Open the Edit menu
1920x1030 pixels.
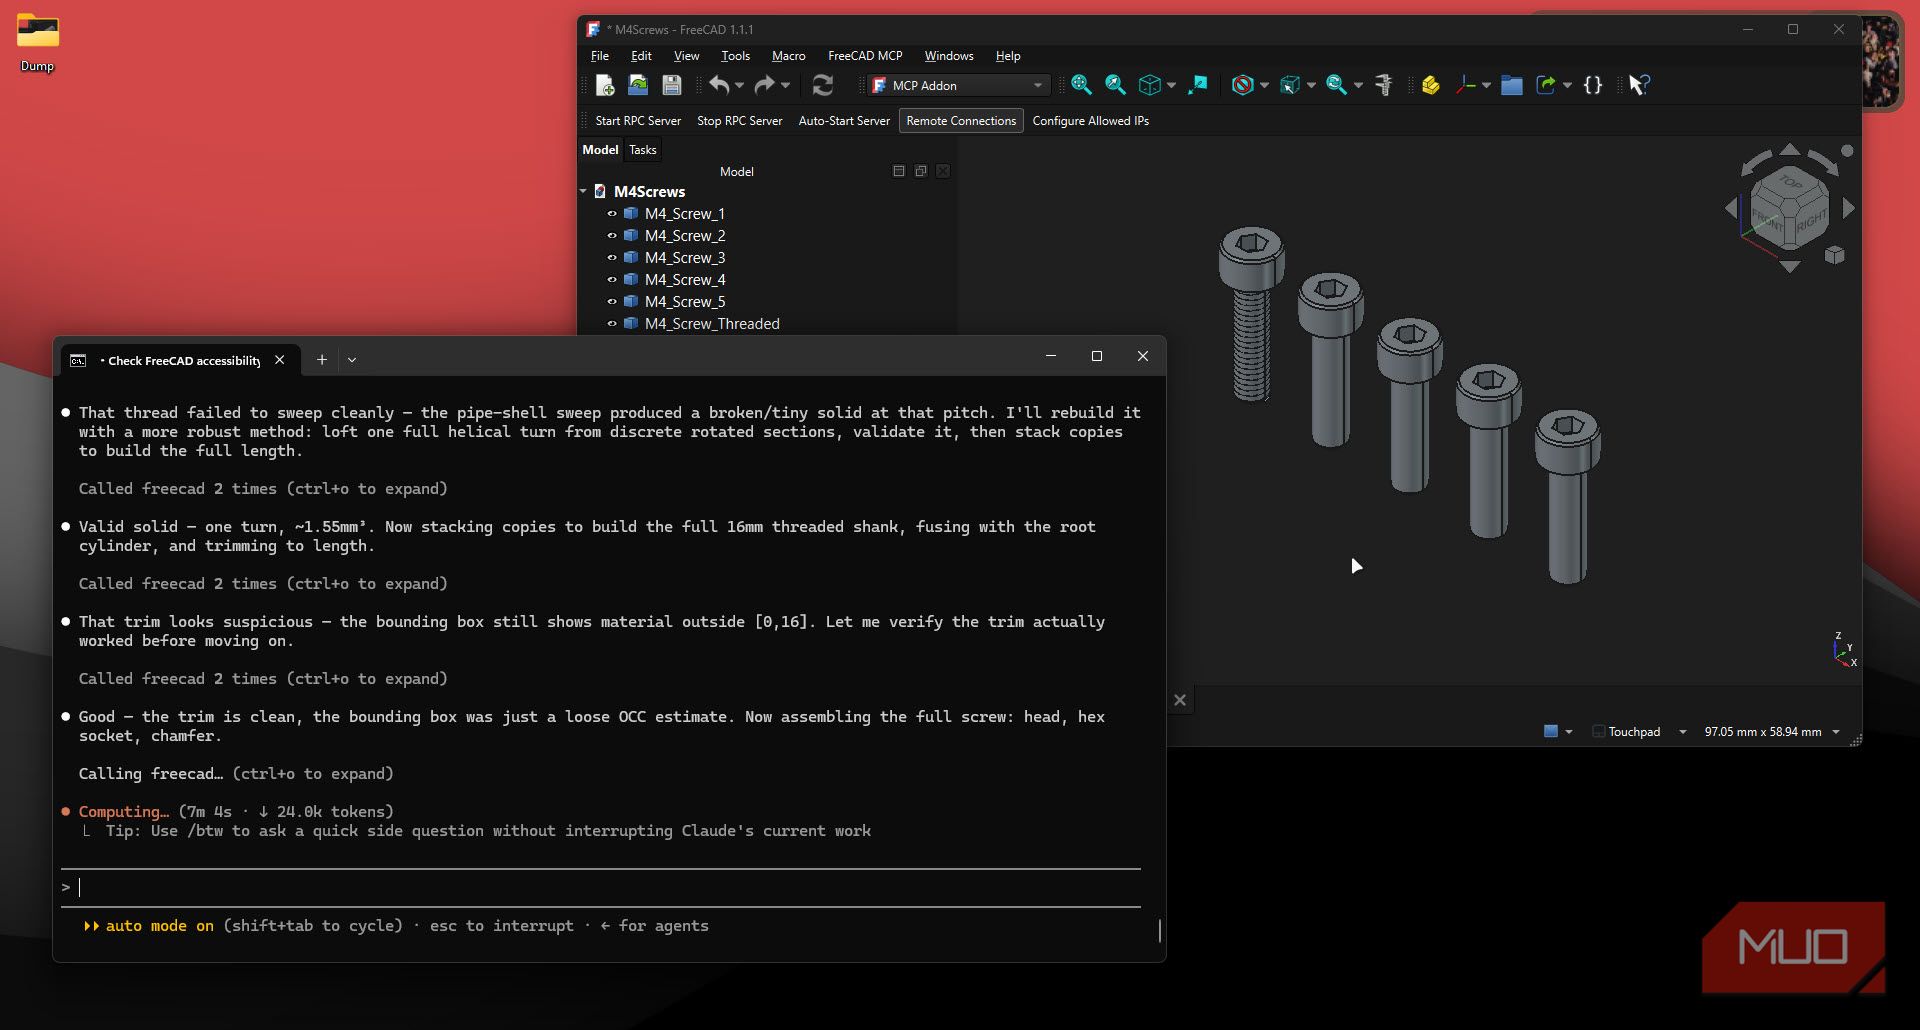tap(641, 56)
